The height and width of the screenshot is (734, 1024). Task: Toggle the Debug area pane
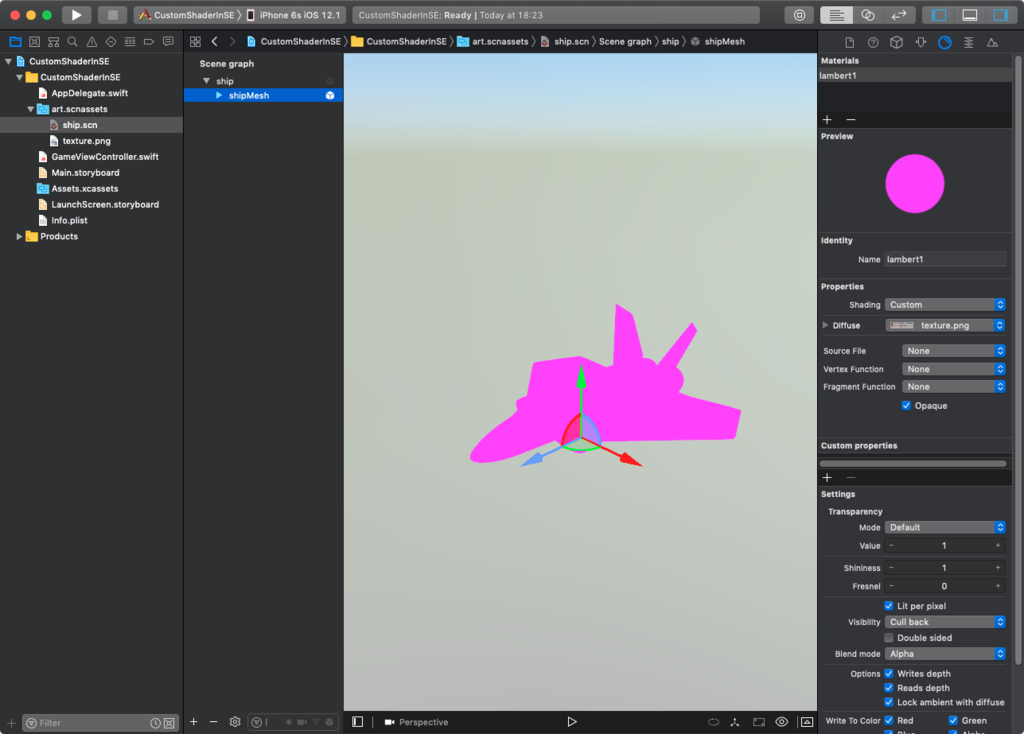[x=970, y=15]
